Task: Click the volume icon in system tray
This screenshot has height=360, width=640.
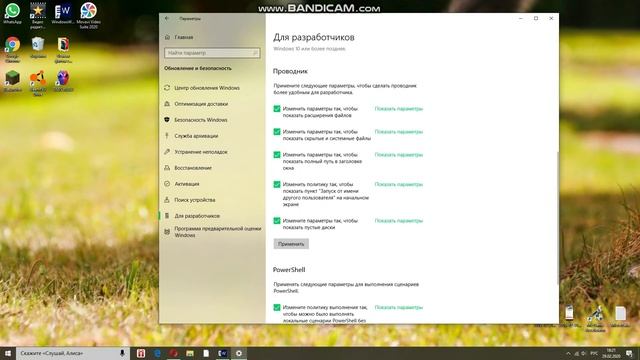Action: click(x=583, y=353)
